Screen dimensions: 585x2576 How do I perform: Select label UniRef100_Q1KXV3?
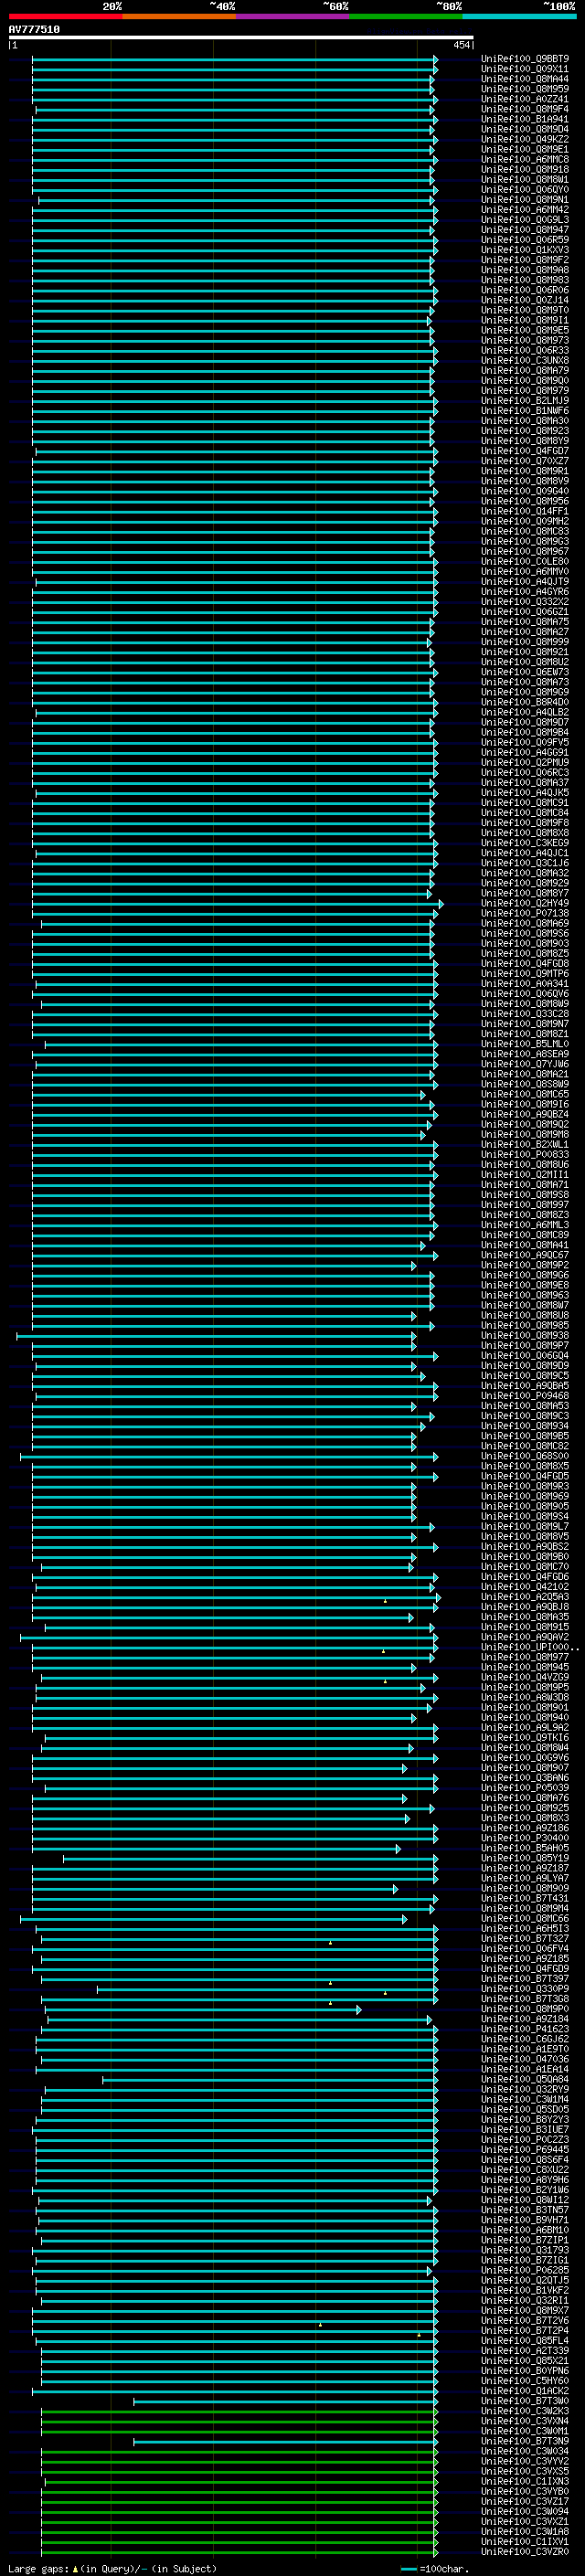click(525, 250)
